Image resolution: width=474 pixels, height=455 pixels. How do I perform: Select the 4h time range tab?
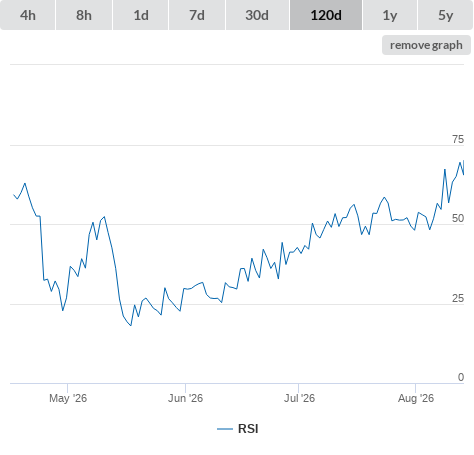click(28, 15)
